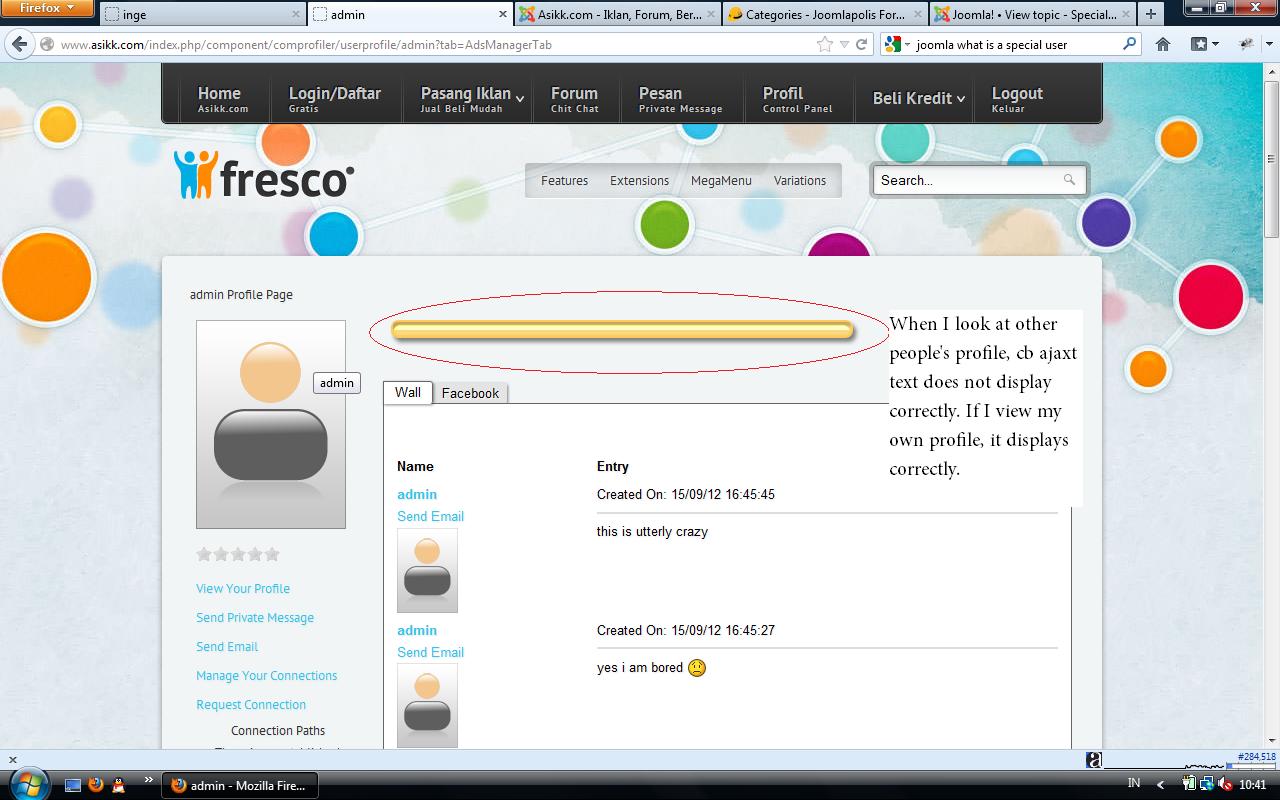1280x800 pixels.
Task: Open the URL history dropdown arrow
Action: pos(845,44)
